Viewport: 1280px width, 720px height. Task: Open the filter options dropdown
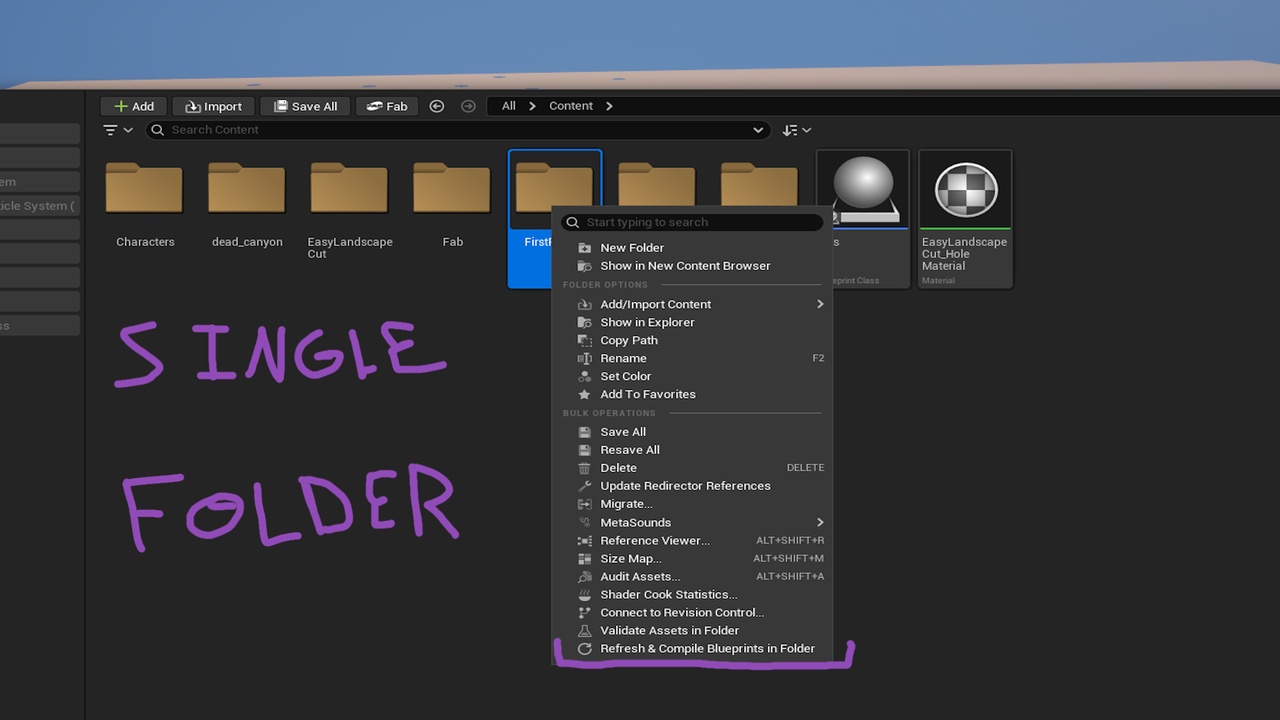click(x=118, y=130)
